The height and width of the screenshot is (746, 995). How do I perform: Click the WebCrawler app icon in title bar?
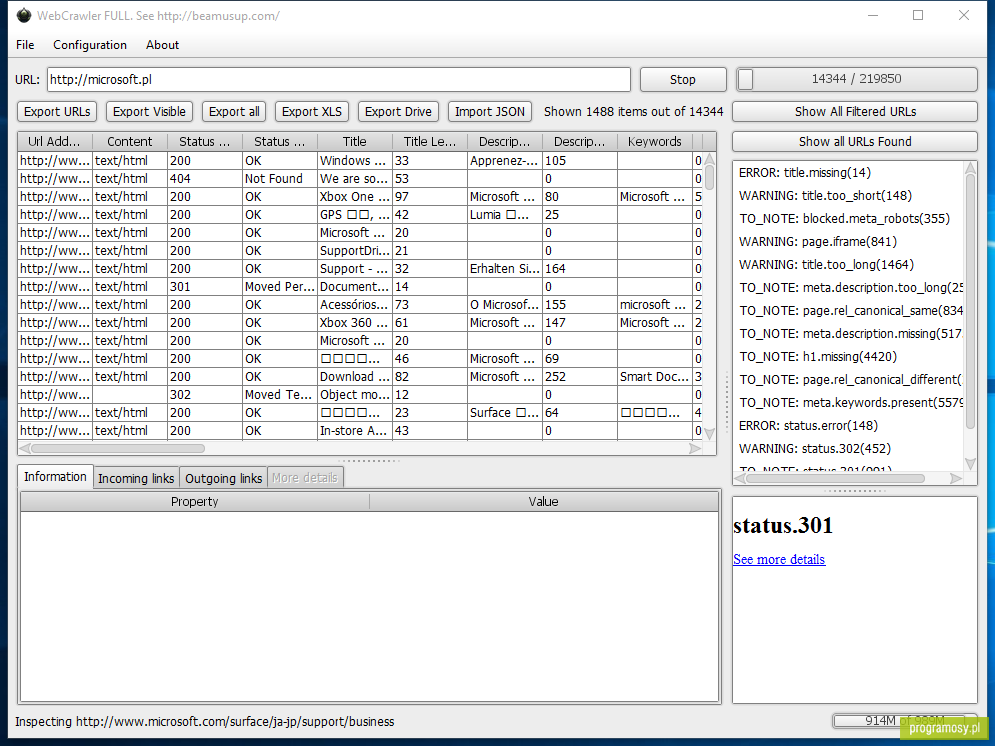click(23, 15)
